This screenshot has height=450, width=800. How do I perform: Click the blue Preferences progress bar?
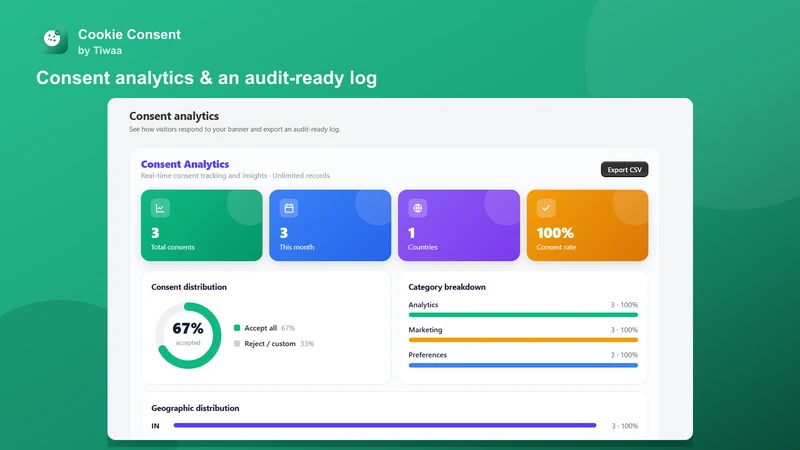523,365
